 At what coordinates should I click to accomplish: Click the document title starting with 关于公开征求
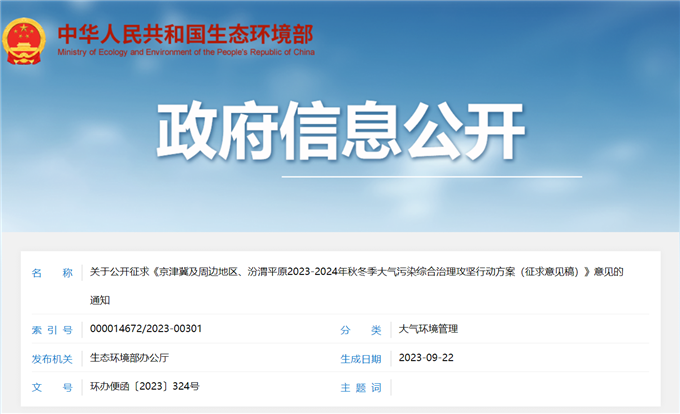(356, 272)
